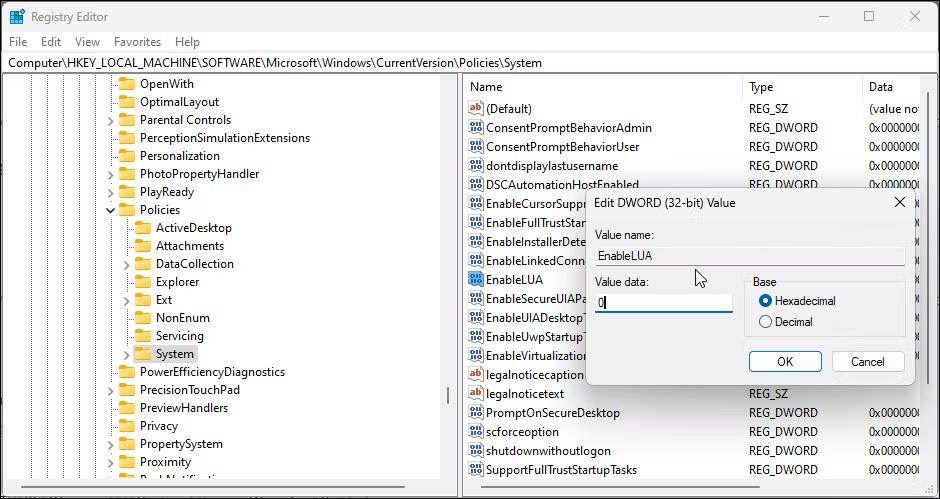Image resolution: width=940 pixels, height=499 pixels.
Task: Click the ActiveDesktop folder icon
Action: click(143, 228)
